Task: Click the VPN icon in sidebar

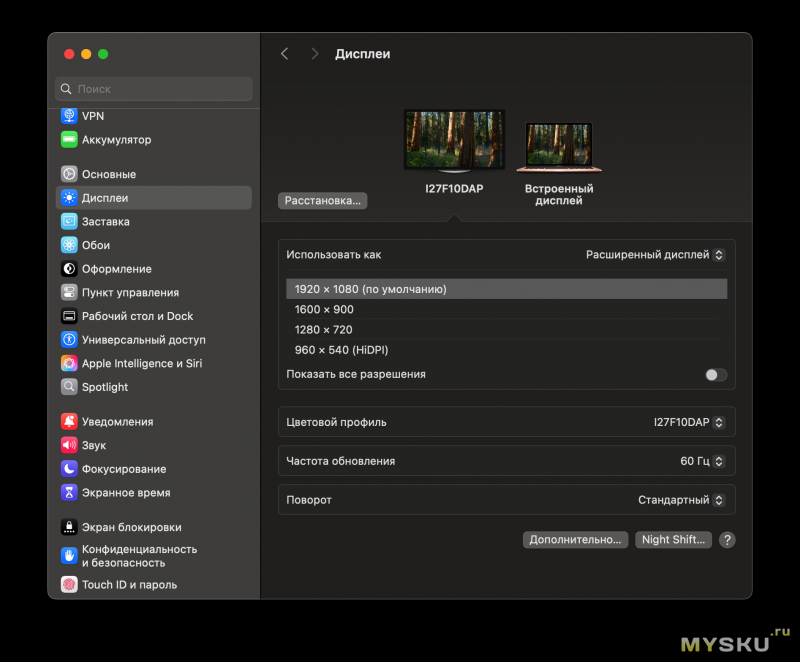Action: coord(69,116)
